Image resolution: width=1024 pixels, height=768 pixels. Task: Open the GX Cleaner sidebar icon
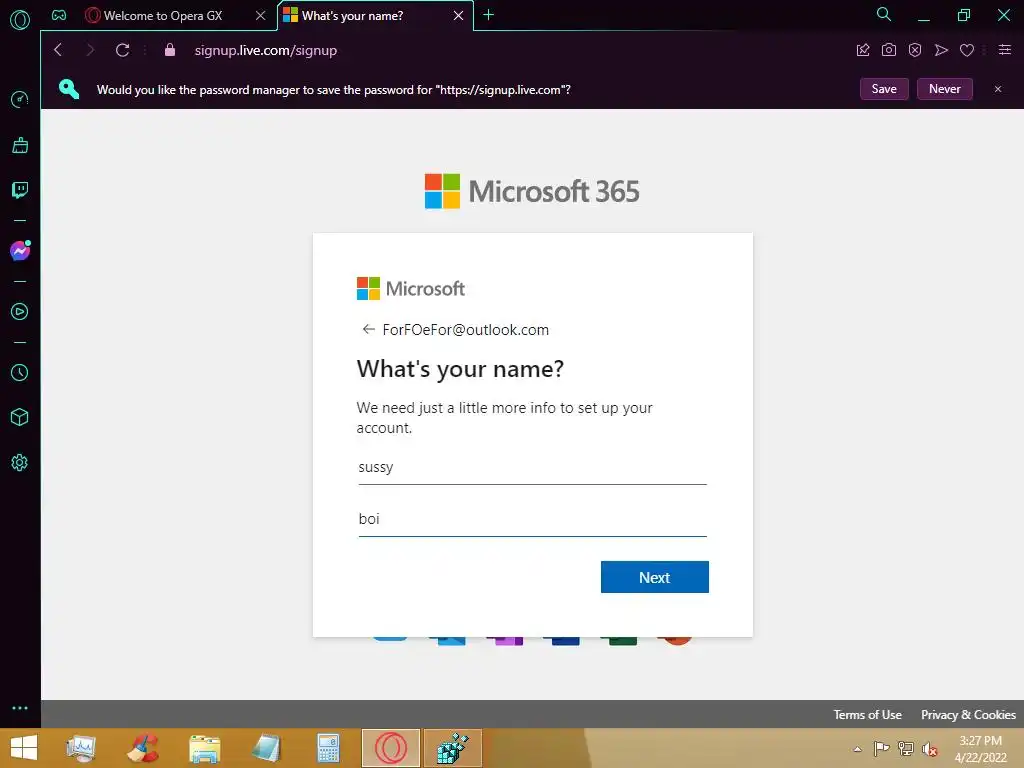pos(20,145)
